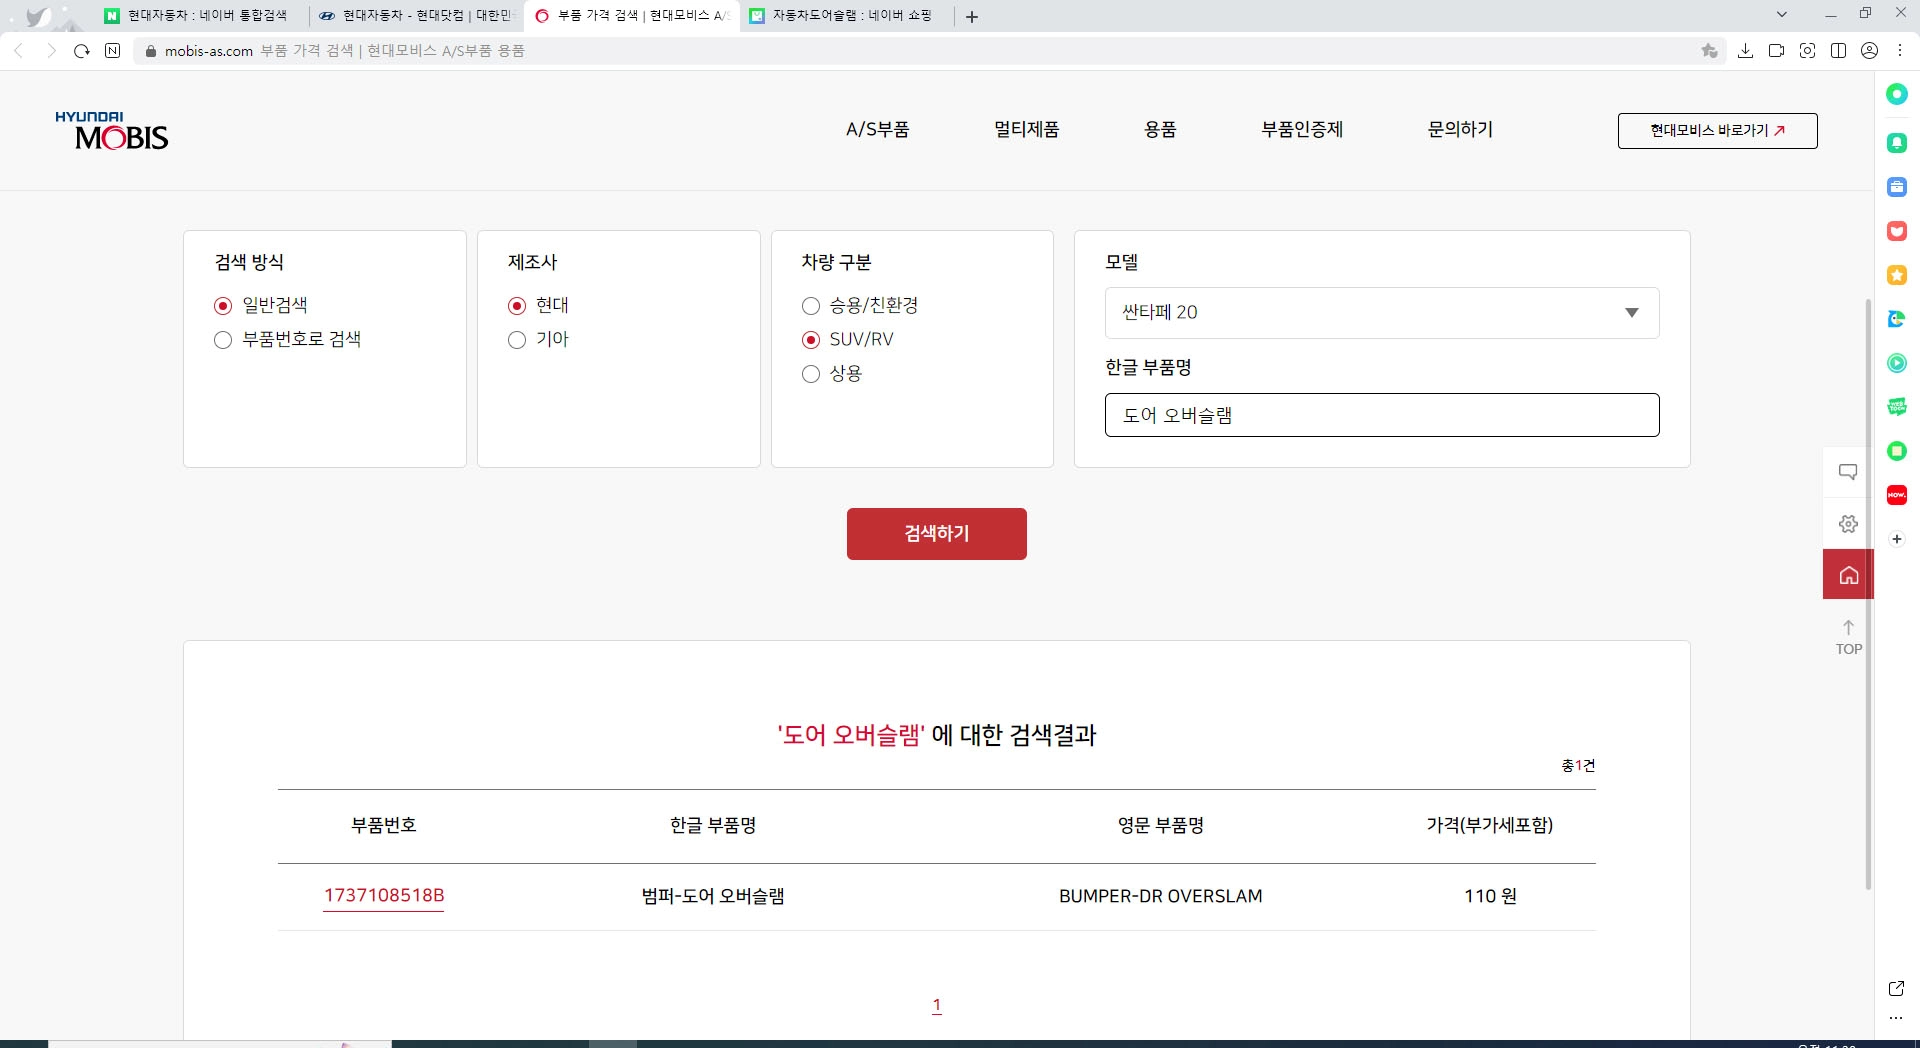This screenshot has height=1048, width=1920.
Task: Open the page settings gear icon
Action: point(1848,523)
